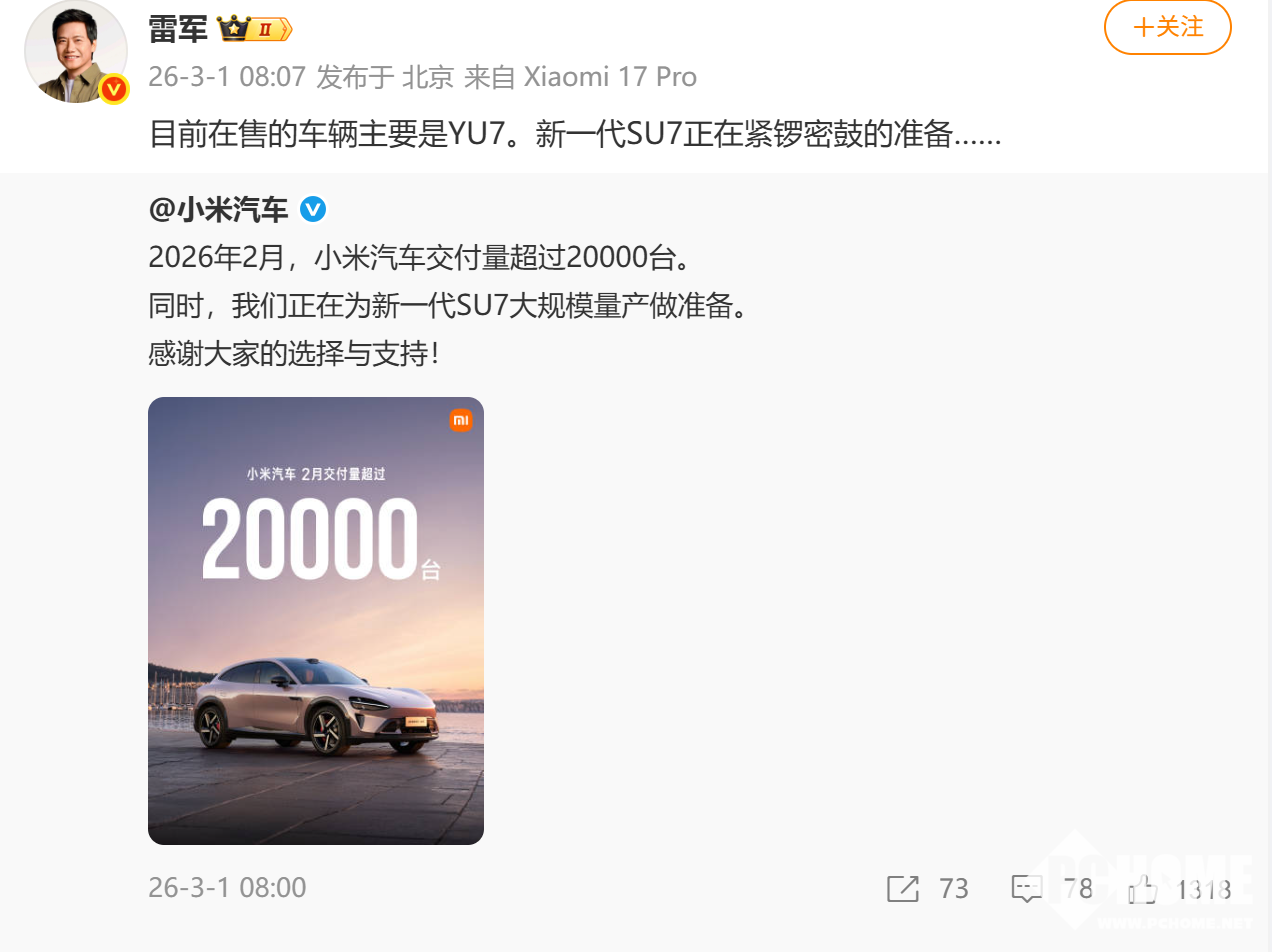Click the 26-3-1 08:00 repost timestamp

(x=227, y=888)
